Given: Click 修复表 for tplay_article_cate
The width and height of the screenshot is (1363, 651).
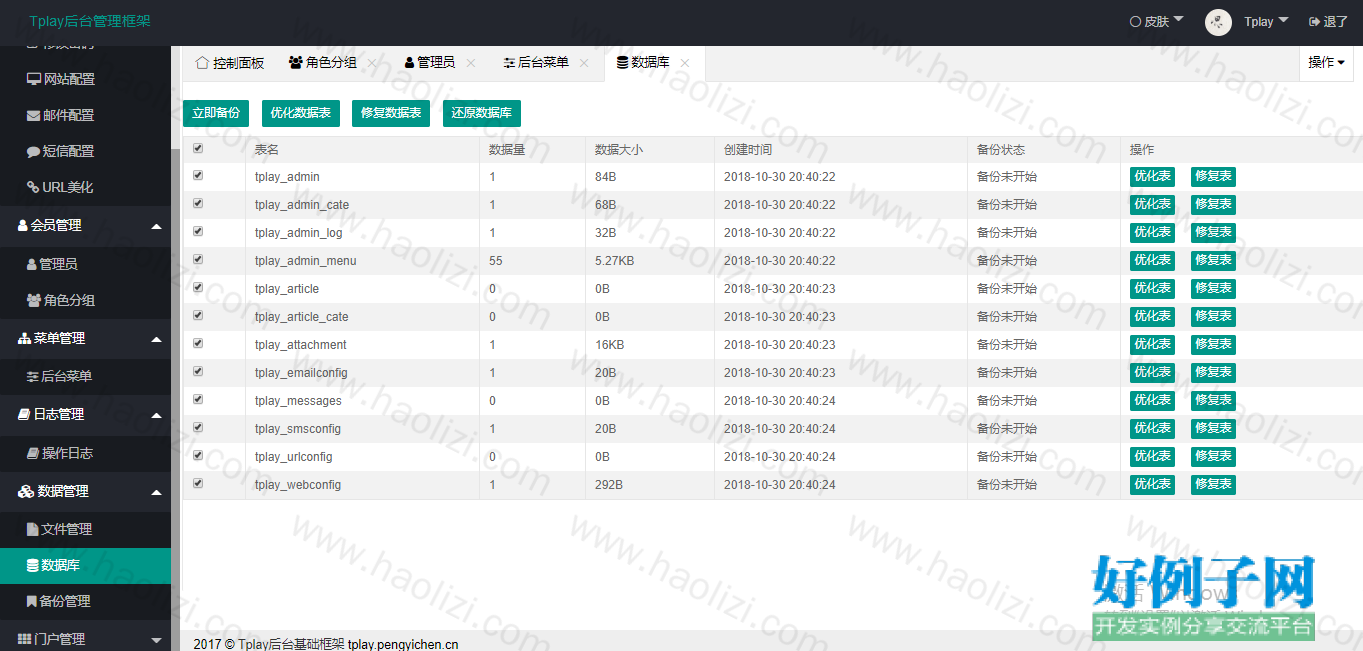Looking at the screenshot, I should click(x=1213, y=316).
